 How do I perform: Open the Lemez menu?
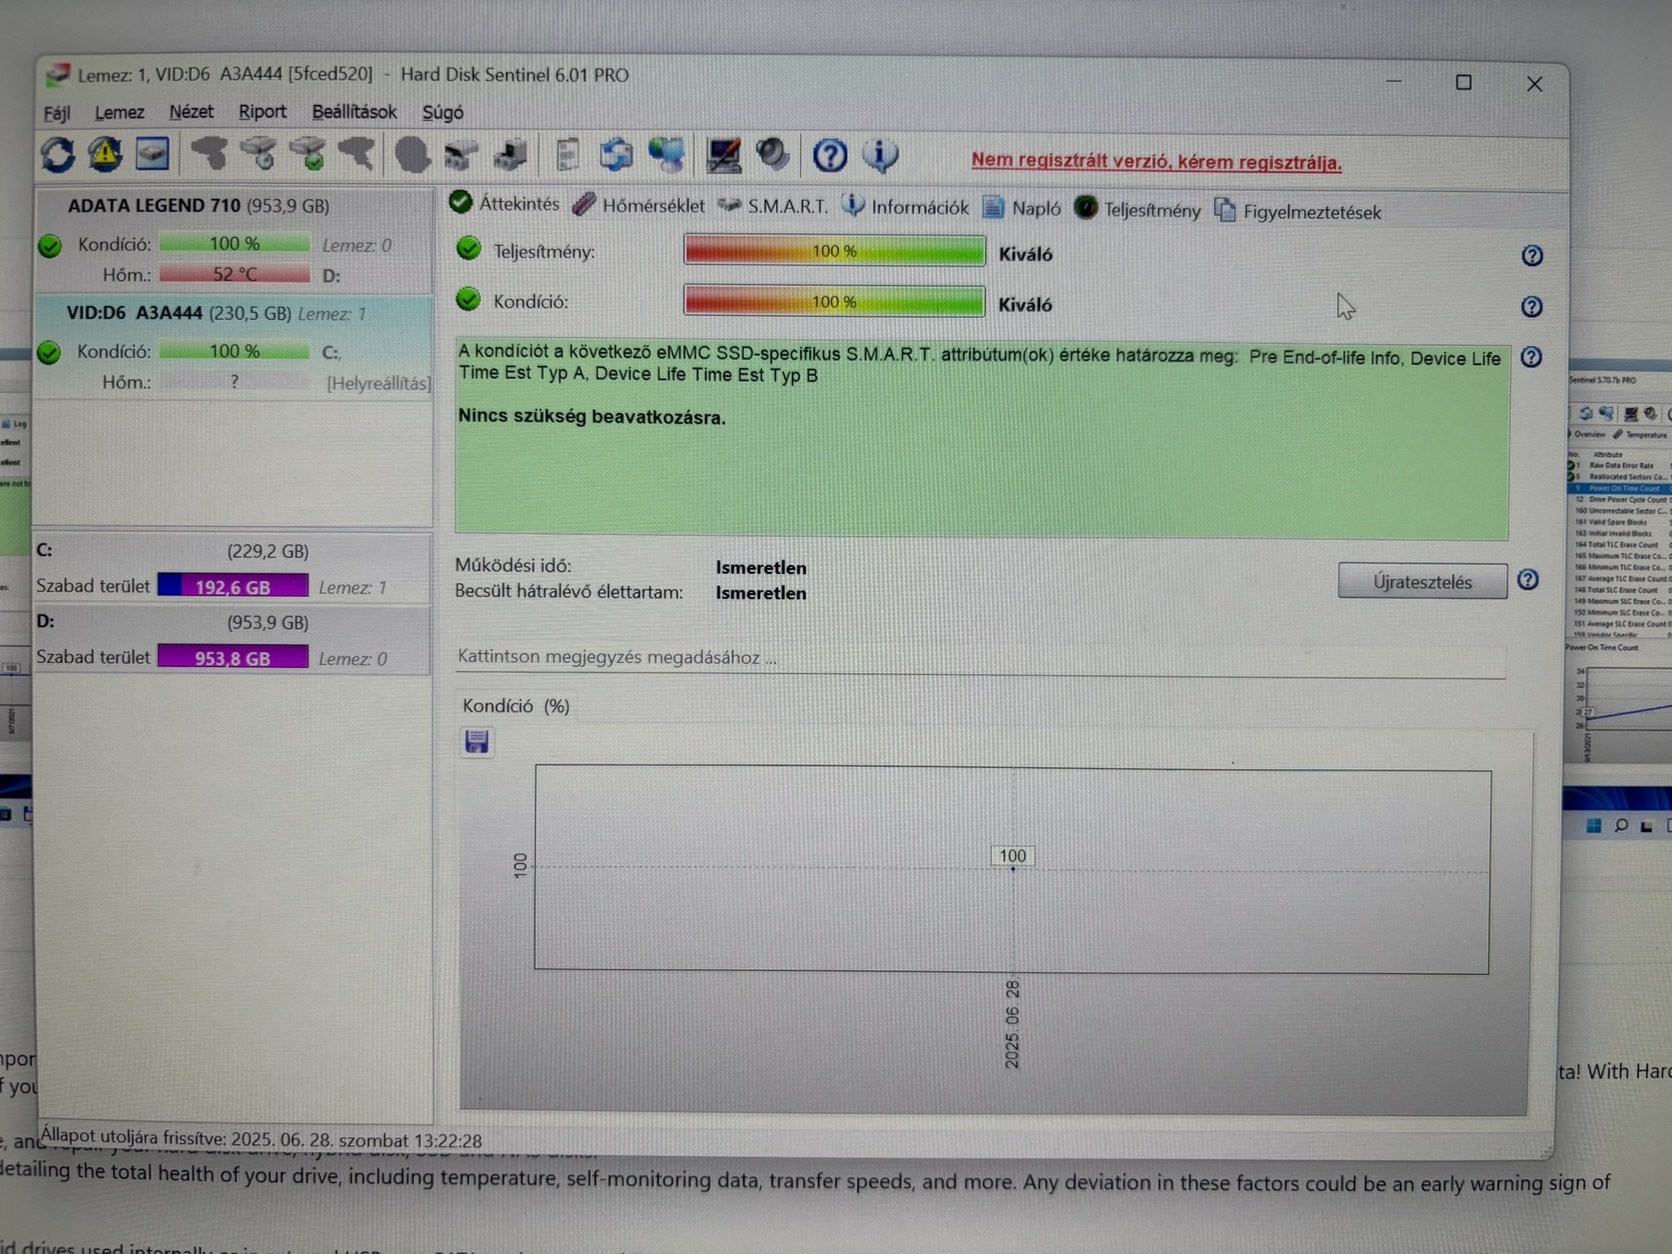(x=119, y=112)
